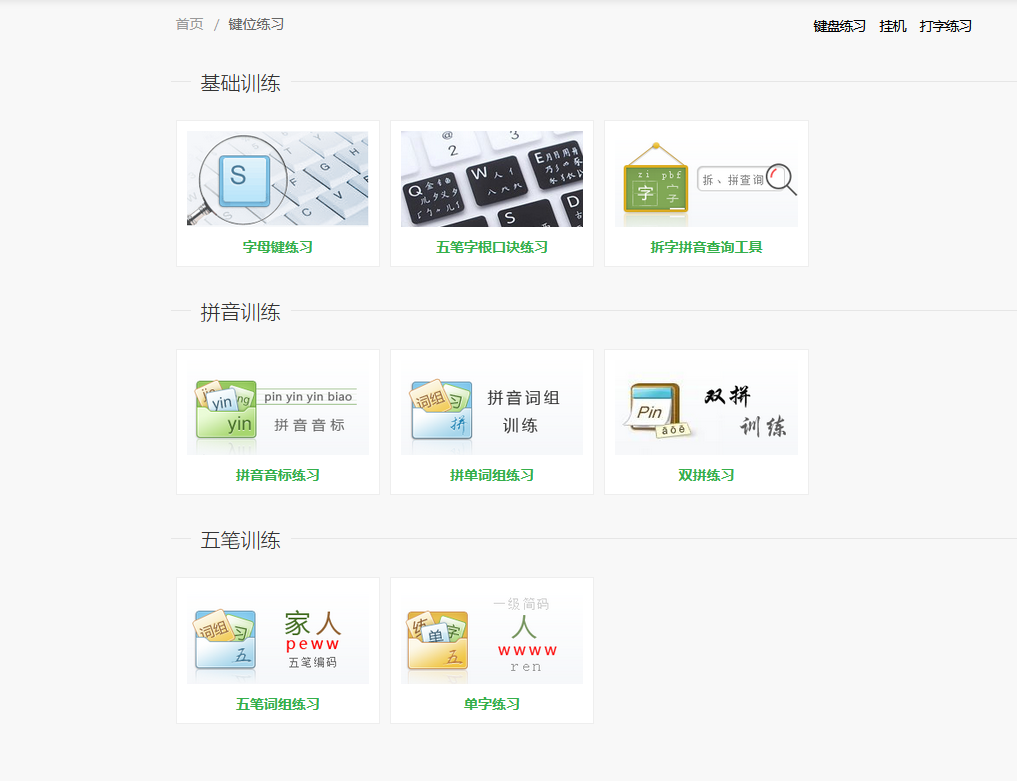
Task: Click the 五笔字根口诀练习 link
Action: [491, 247]
